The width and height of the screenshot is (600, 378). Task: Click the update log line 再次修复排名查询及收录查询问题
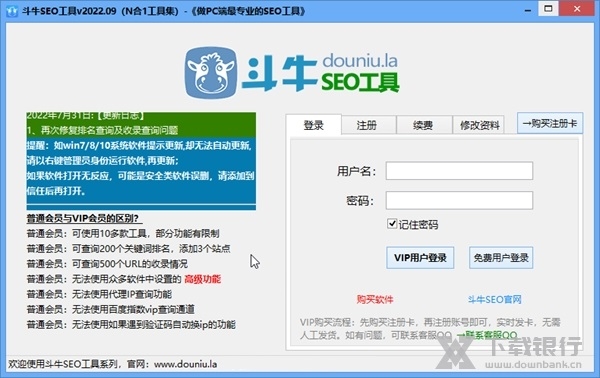click(x=102, y=130)
